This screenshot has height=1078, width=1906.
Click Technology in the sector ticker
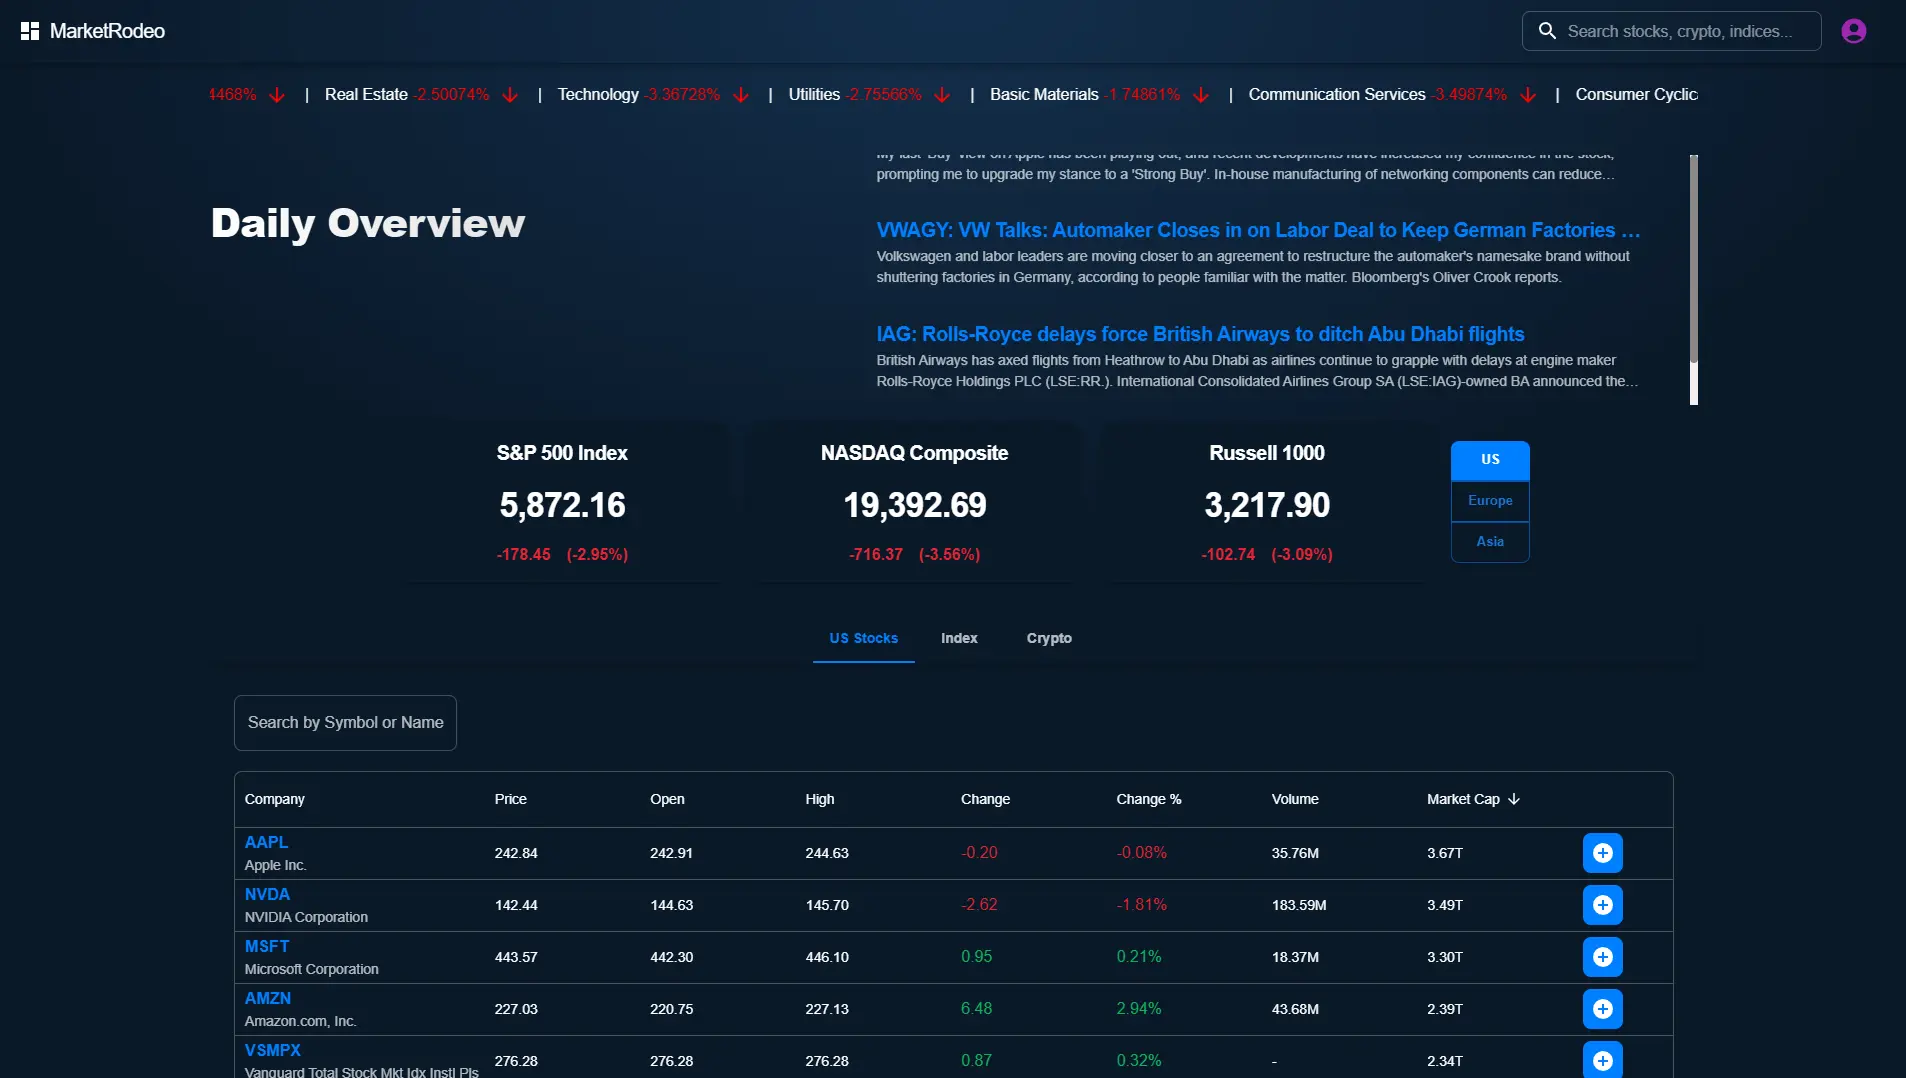coord(598,95)
